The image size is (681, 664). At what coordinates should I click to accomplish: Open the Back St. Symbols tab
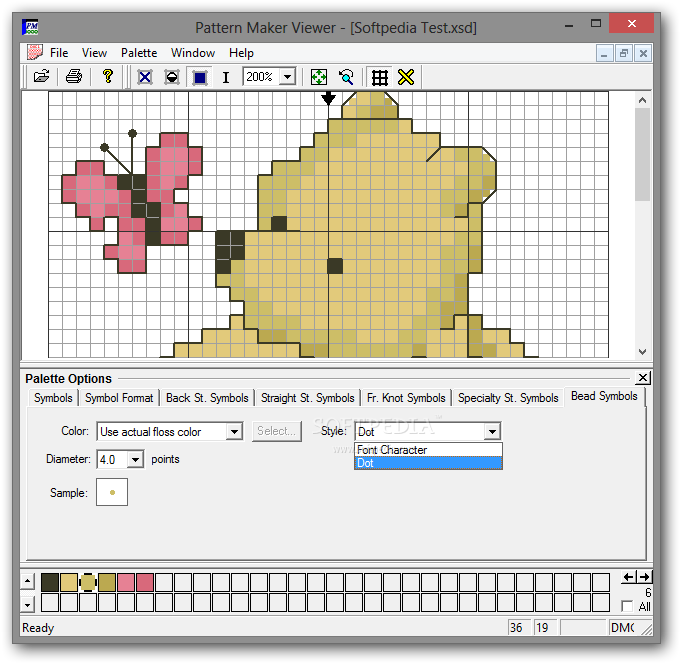pyautogui.click(x=207, y=398)
